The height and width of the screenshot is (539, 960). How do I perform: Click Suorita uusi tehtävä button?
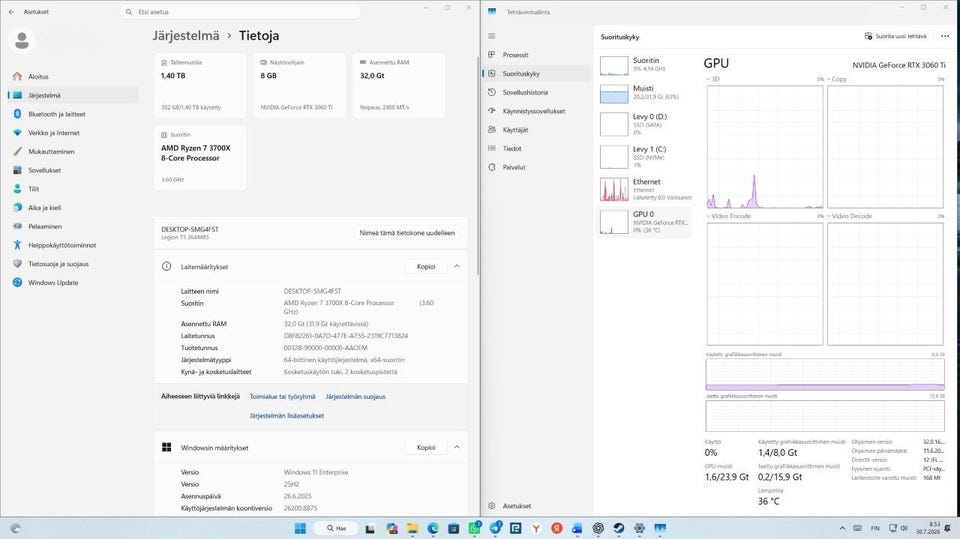895,36
